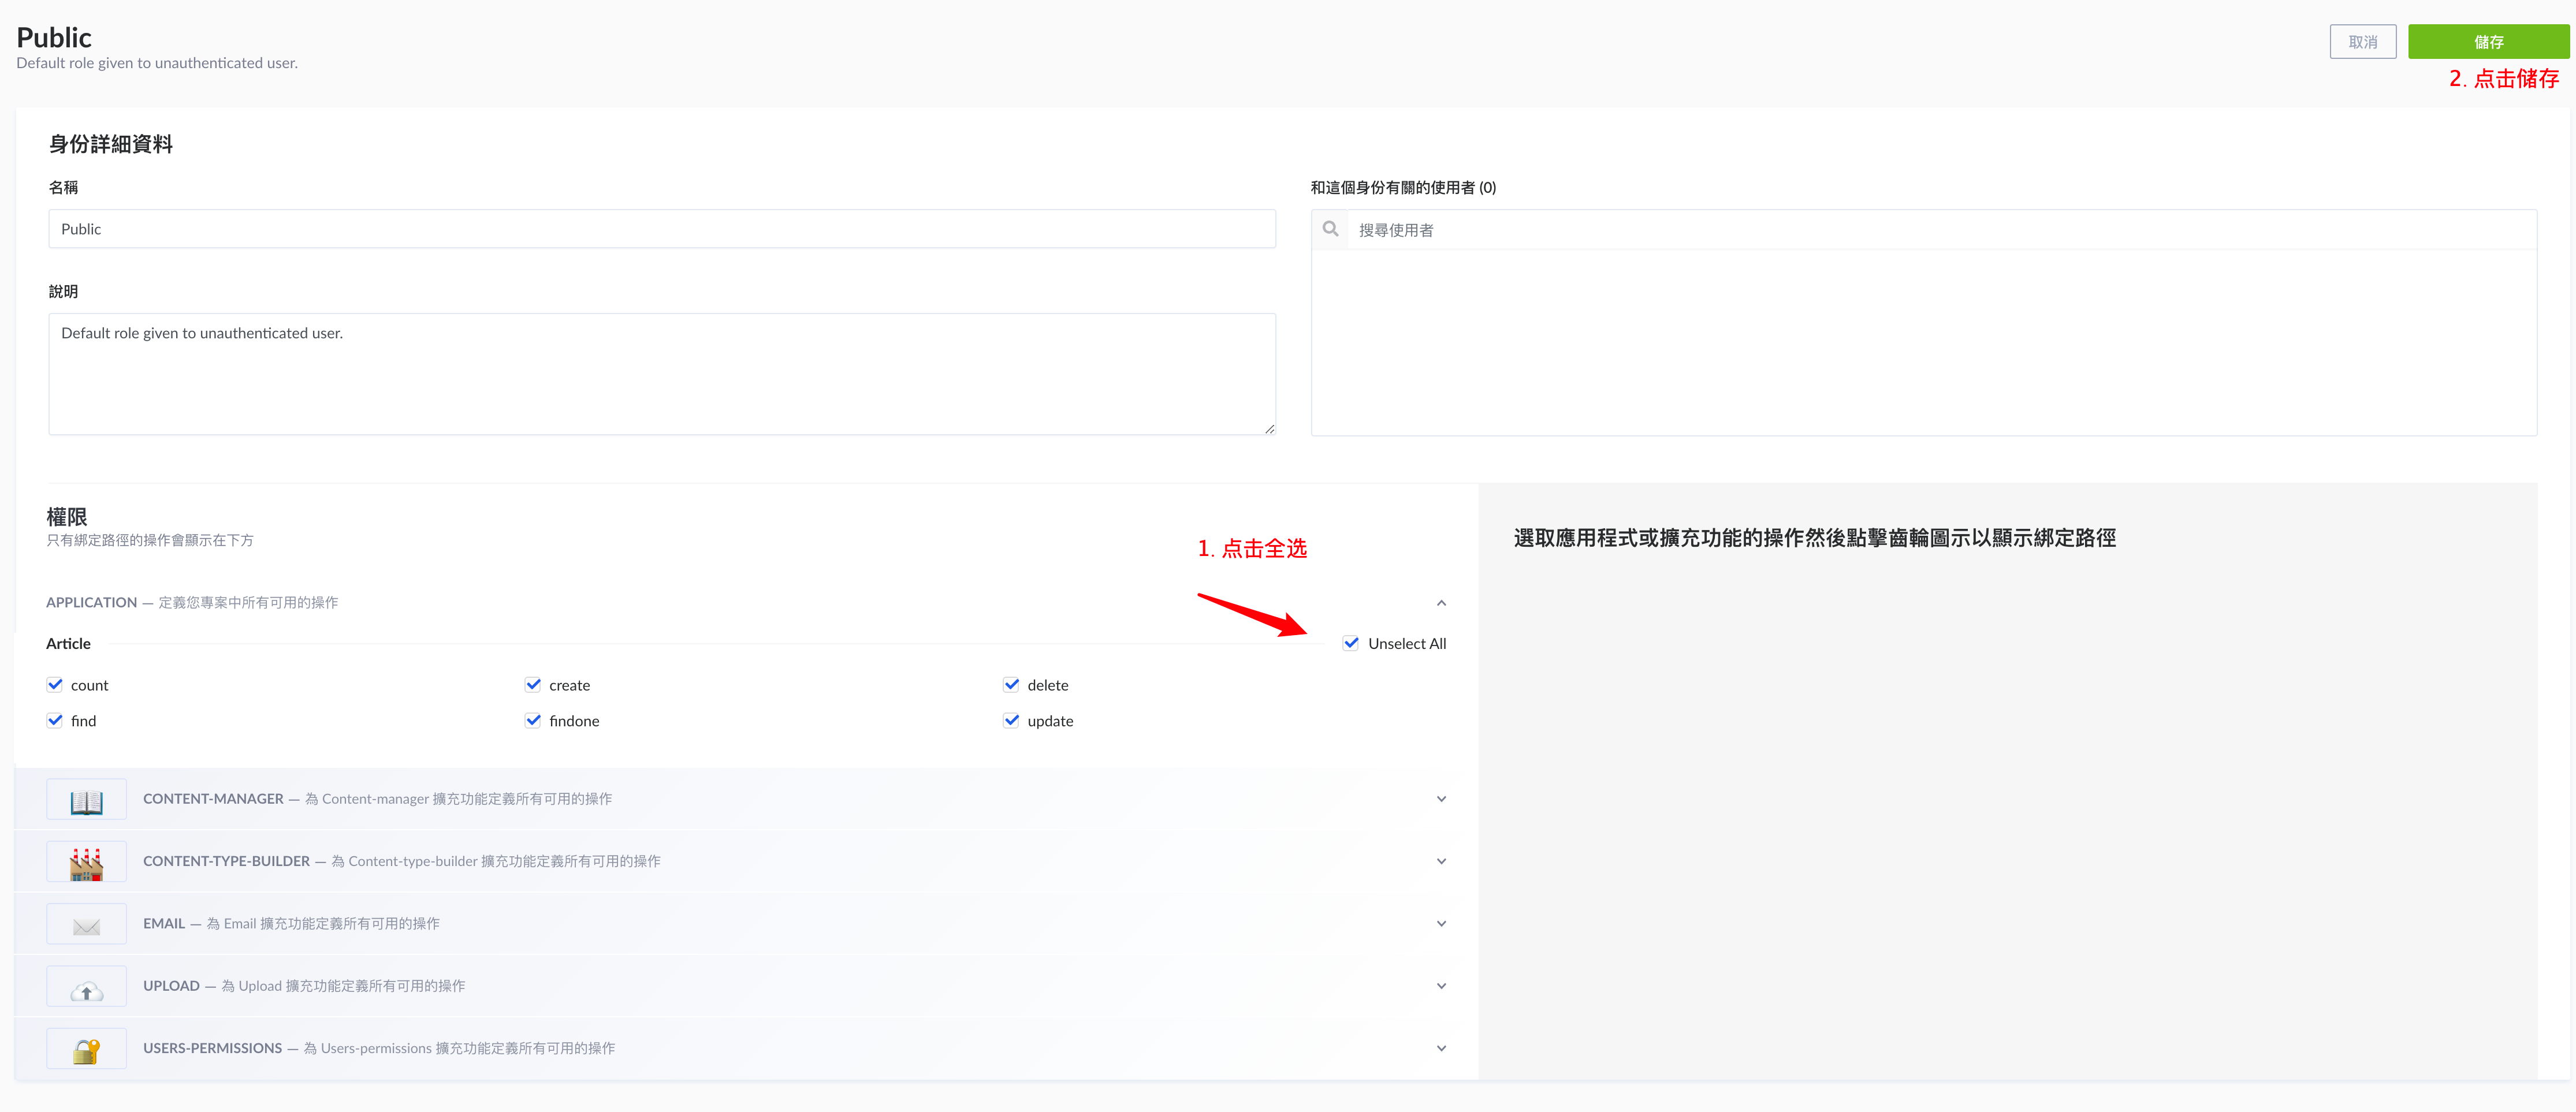The image size is (2576, 1112).
Task: Click the Users-Permissions padlock icon
Action: 86,1049
